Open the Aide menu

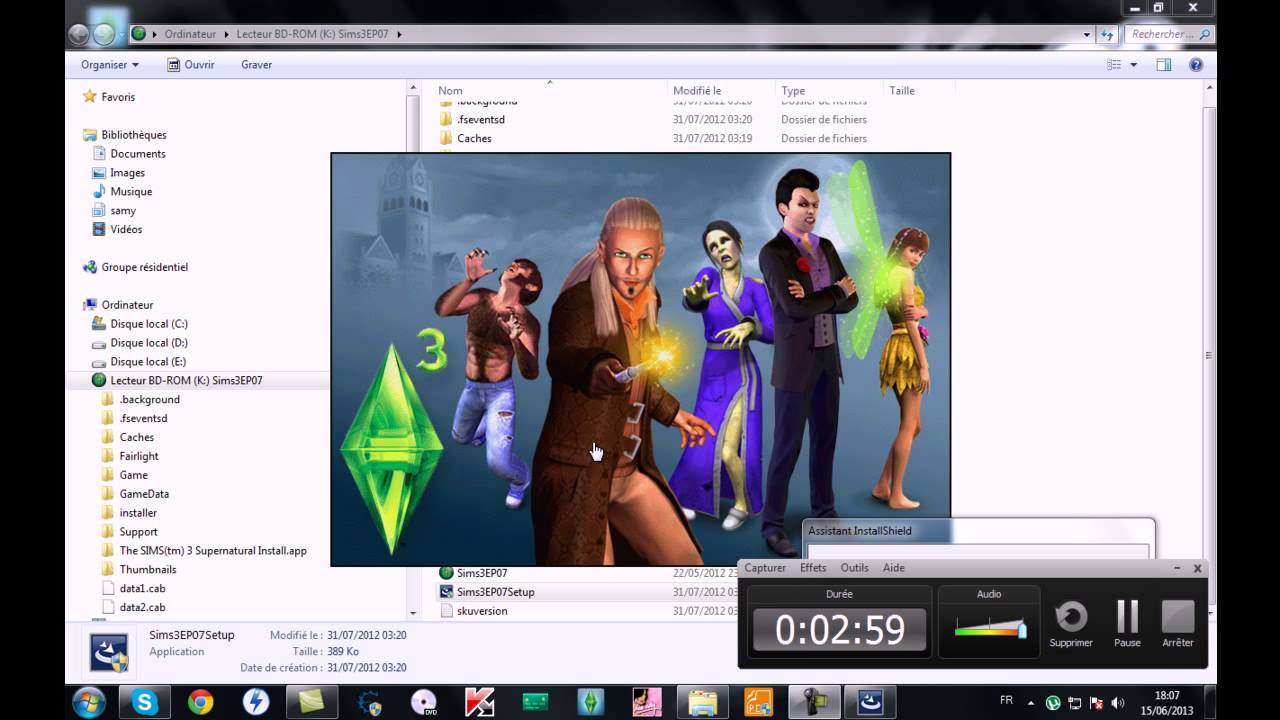(894, 568)
